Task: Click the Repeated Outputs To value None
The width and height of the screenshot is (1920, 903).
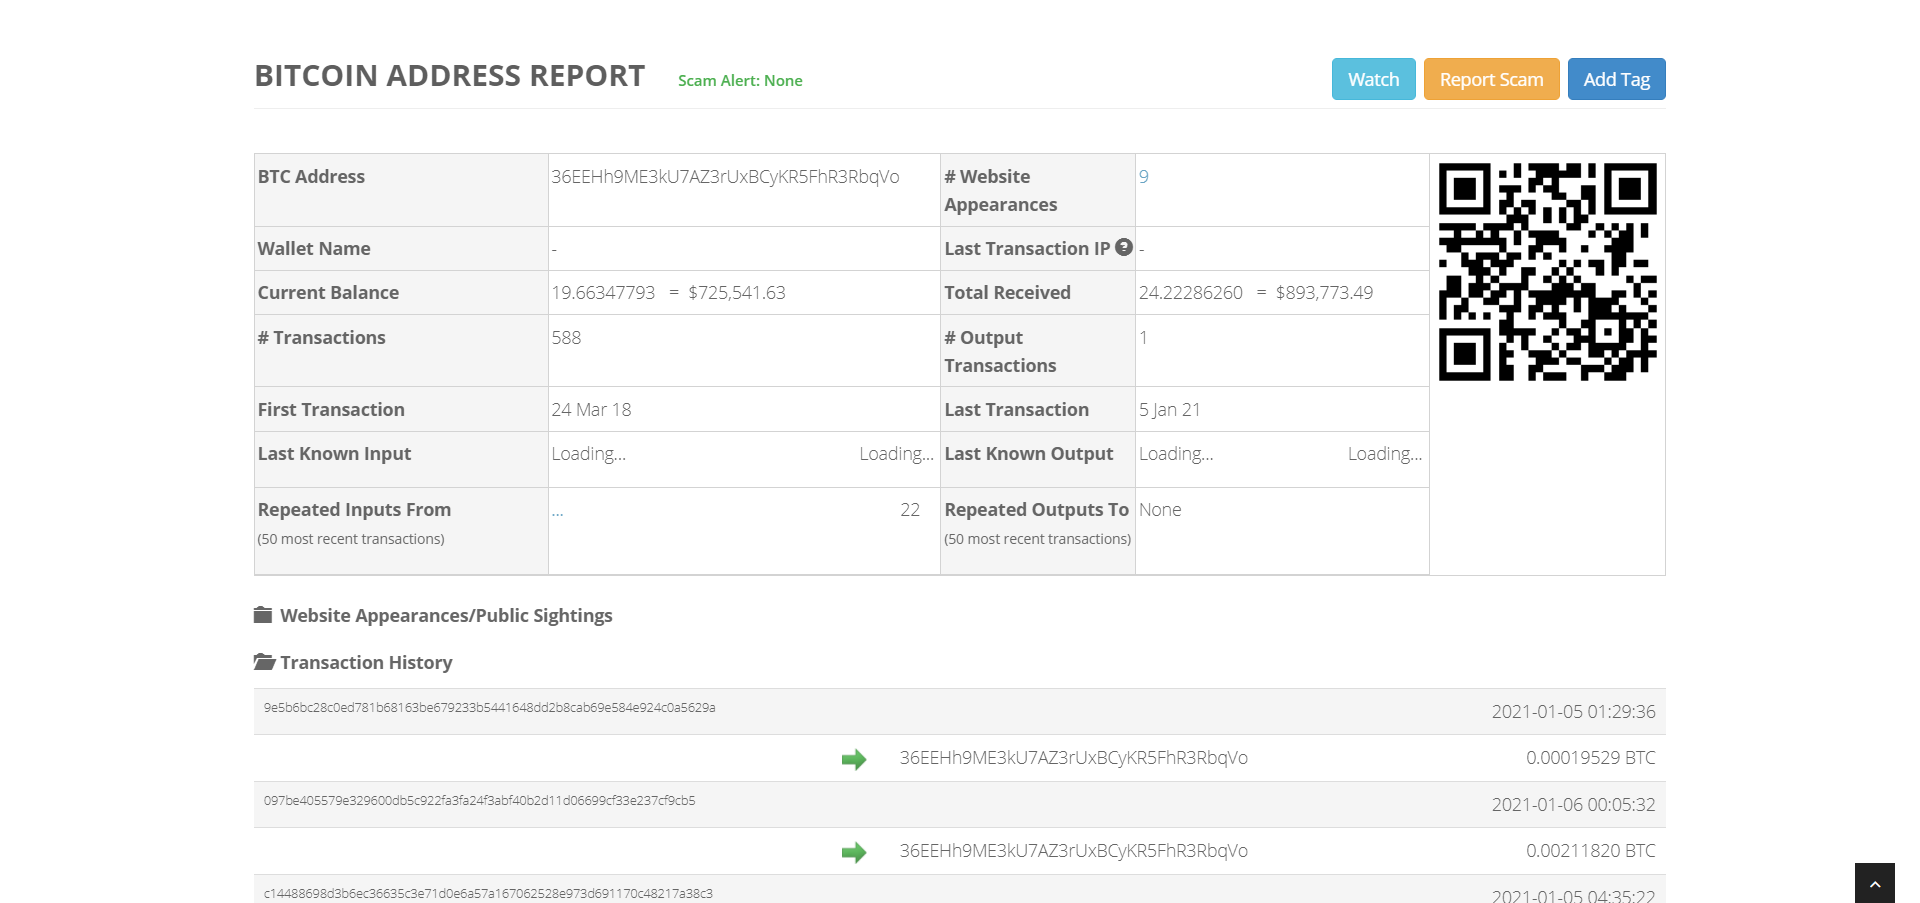Action: (x=1160, y=509)
